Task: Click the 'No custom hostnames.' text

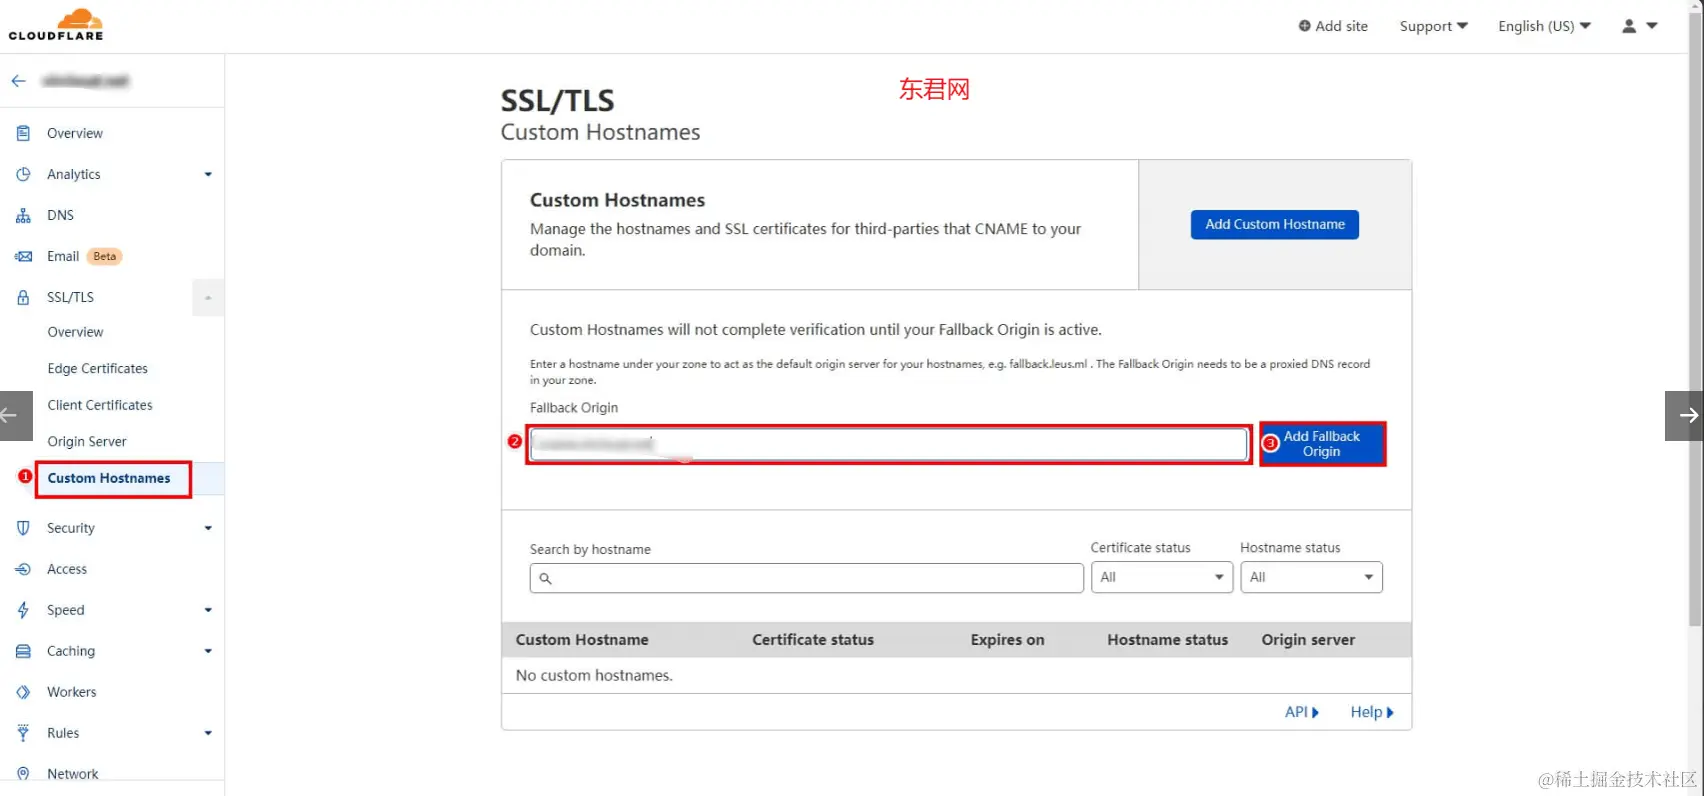Action: (594, 676)
